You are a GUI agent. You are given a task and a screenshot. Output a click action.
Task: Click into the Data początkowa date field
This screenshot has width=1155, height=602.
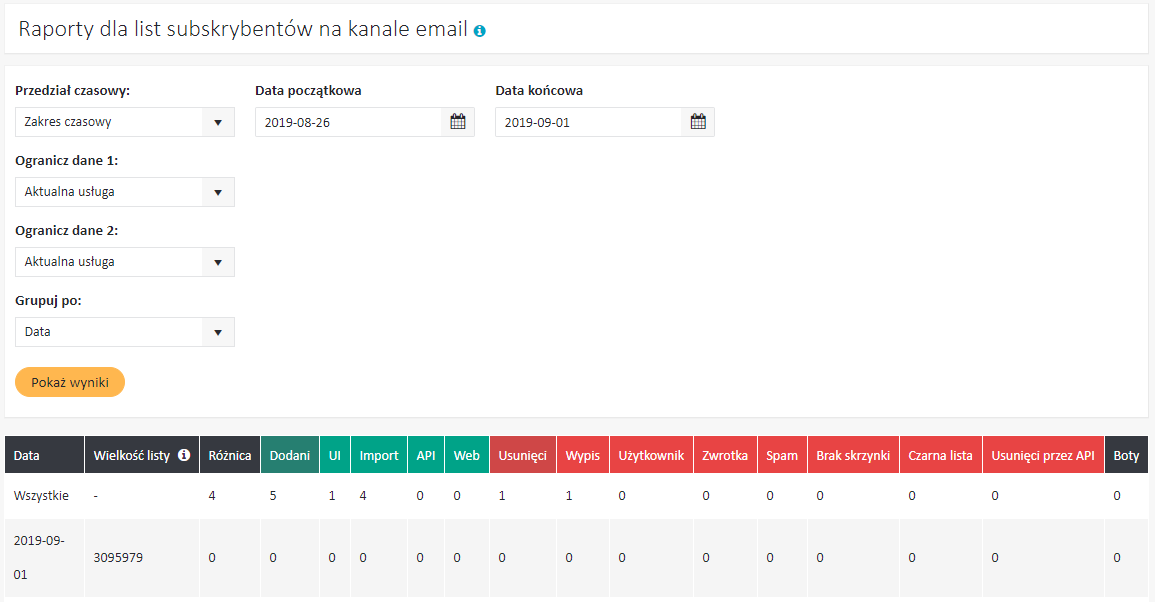coord(348,122)
